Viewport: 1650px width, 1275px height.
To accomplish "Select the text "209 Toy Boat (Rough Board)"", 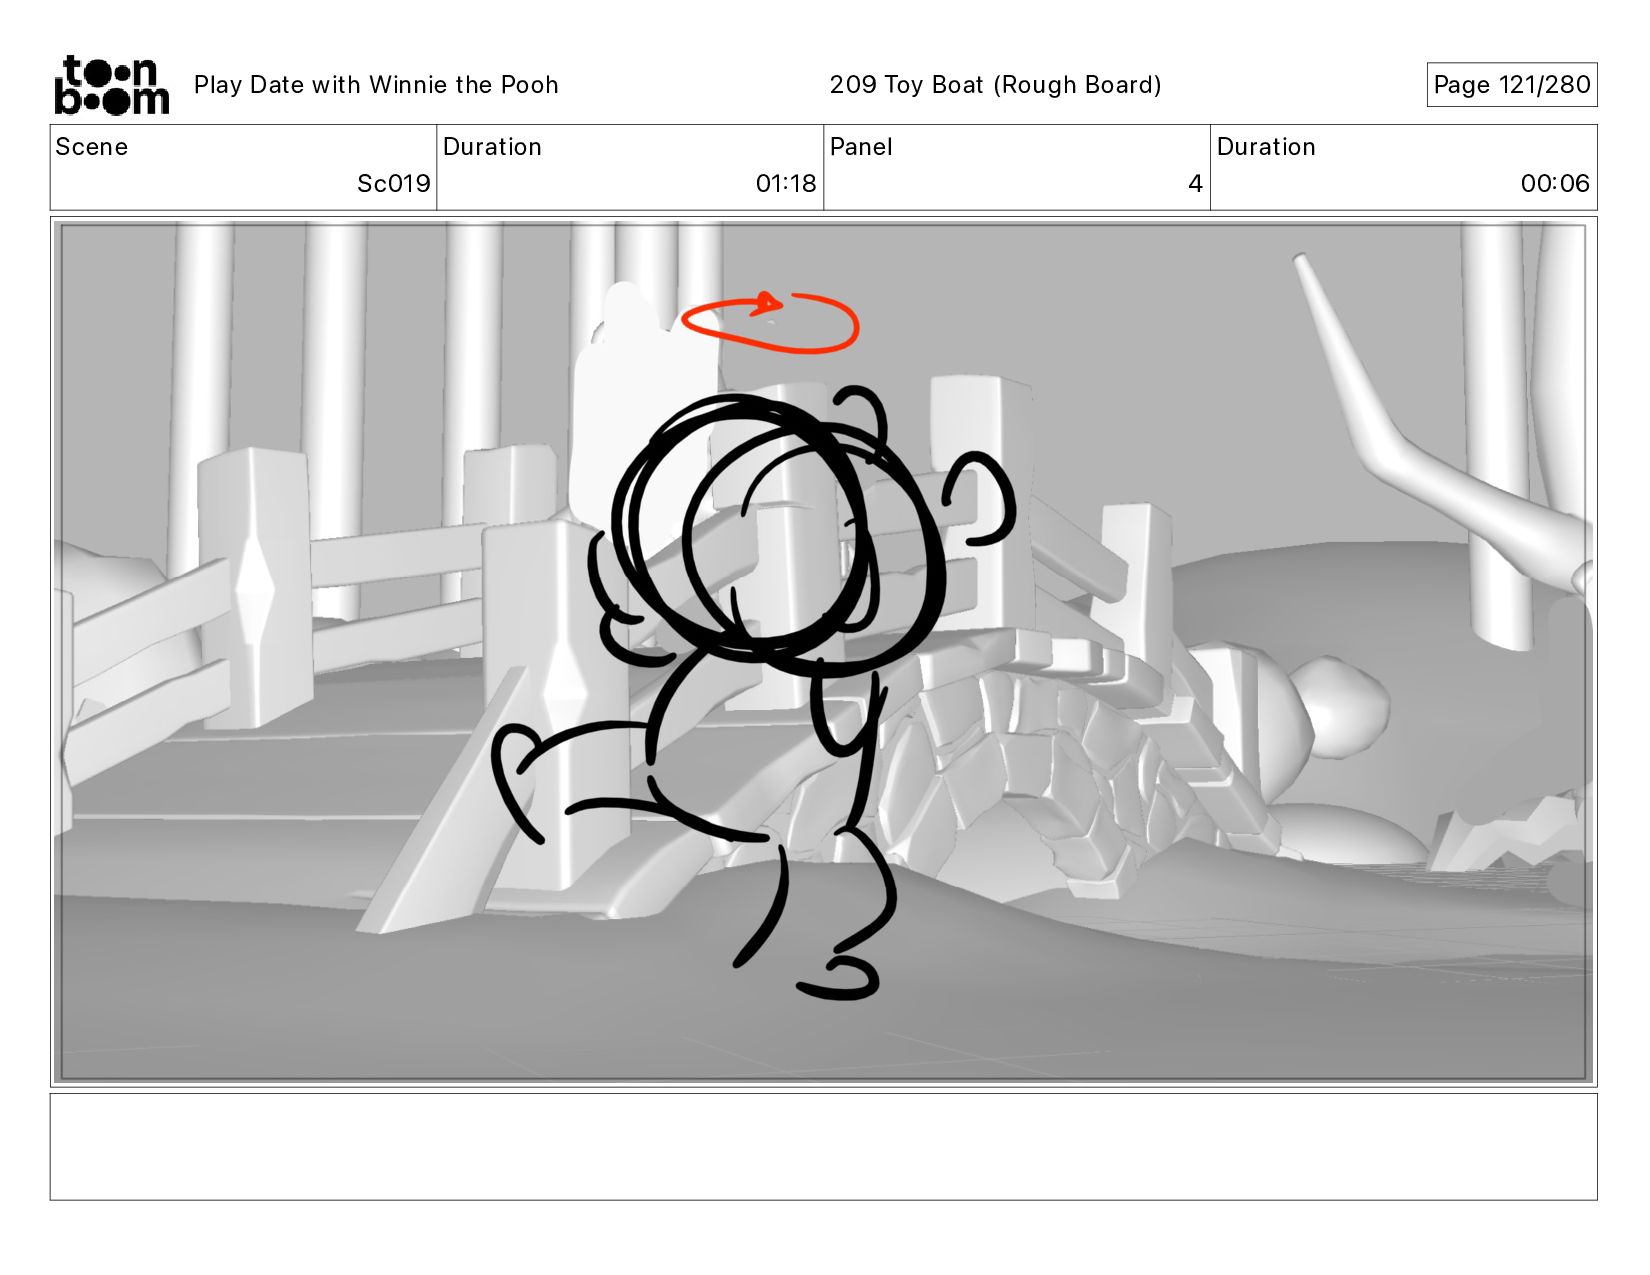I will tap(995, 85).
